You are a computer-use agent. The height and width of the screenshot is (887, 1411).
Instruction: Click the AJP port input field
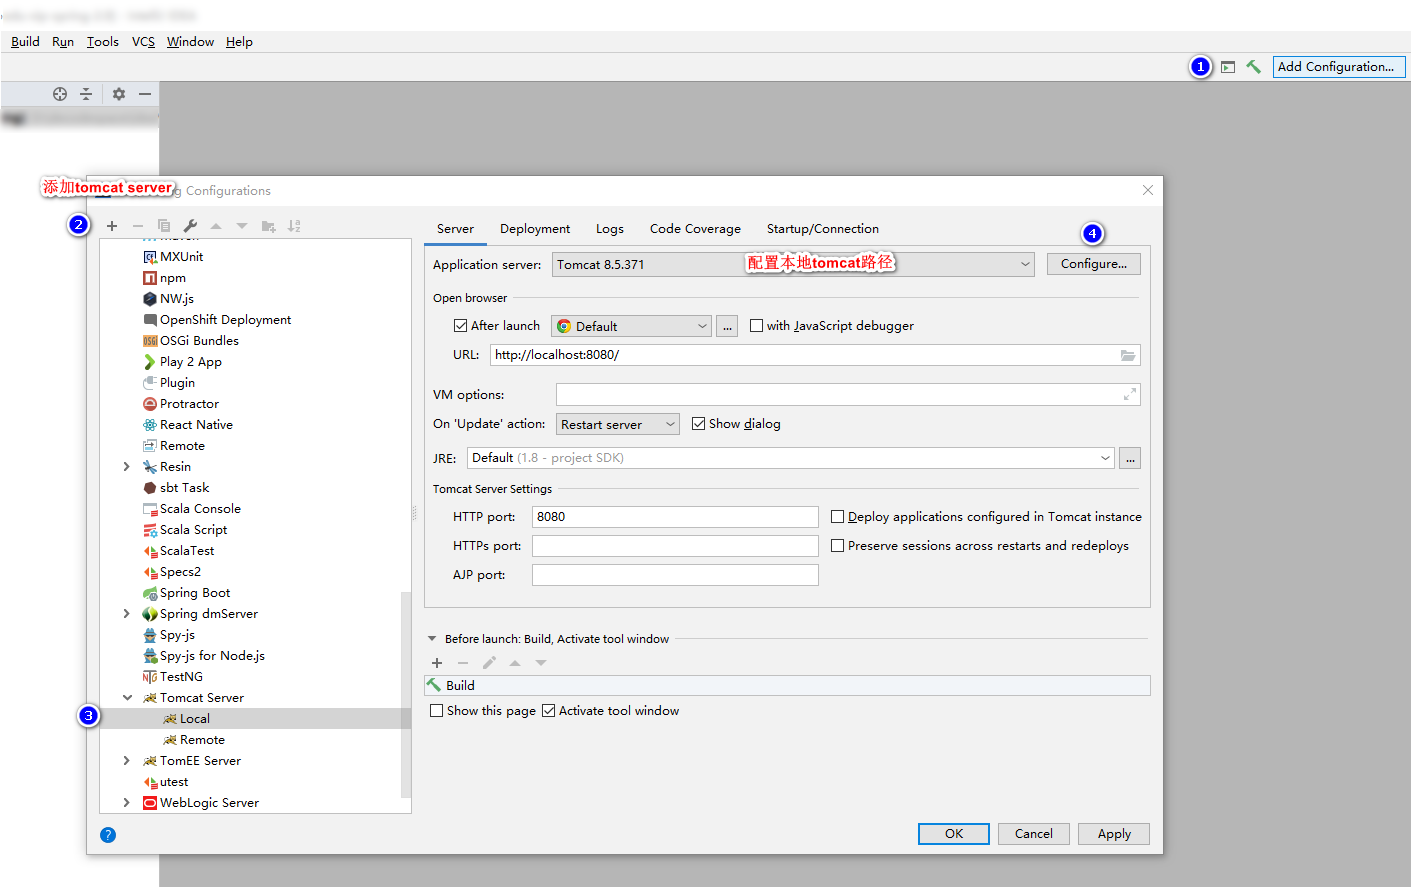point(675,575)
